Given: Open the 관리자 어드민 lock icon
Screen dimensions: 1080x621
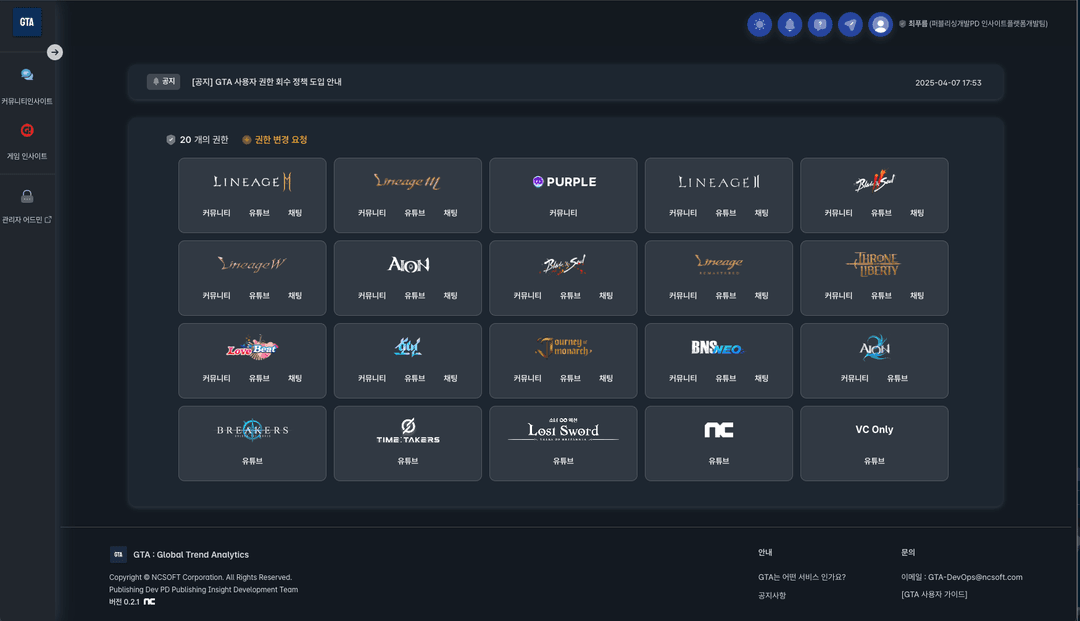Looking at the screenshot, I should pyautogui.click(x=27, y=197).
